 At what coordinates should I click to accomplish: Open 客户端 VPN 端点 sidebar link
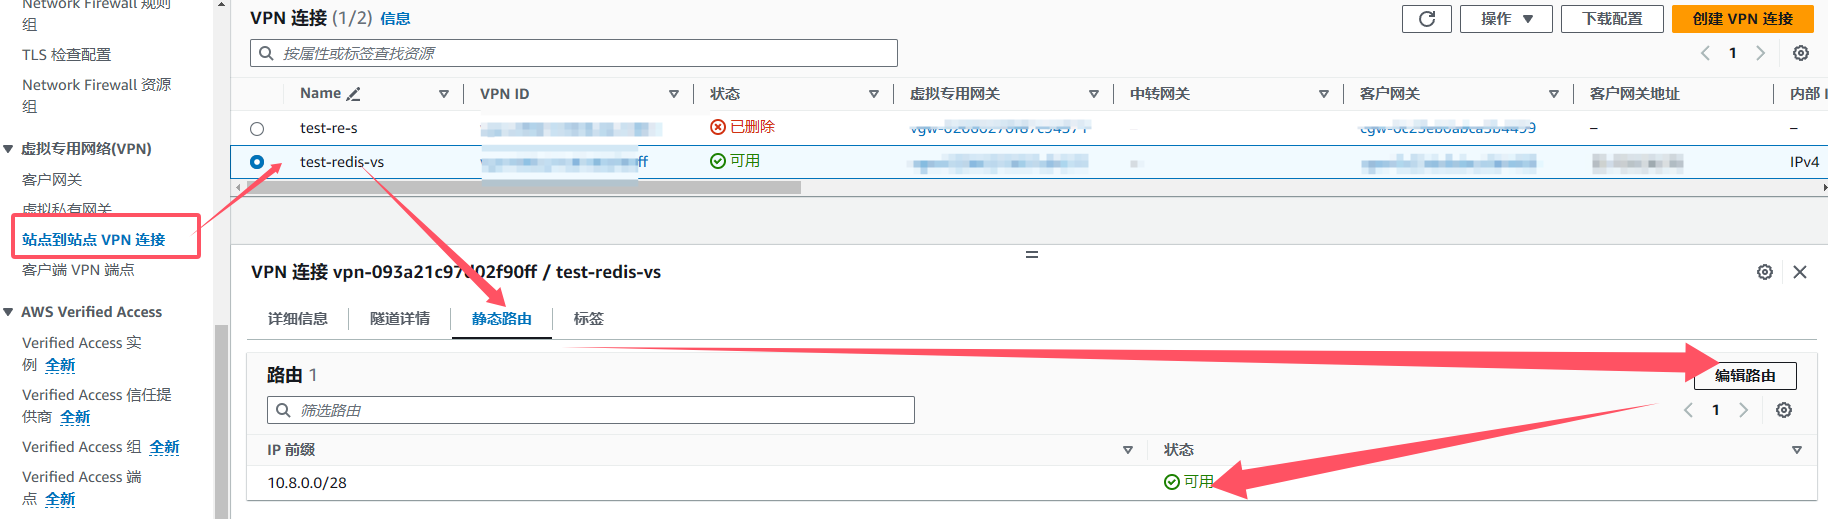pyautogui.click(x=78, y=270)
